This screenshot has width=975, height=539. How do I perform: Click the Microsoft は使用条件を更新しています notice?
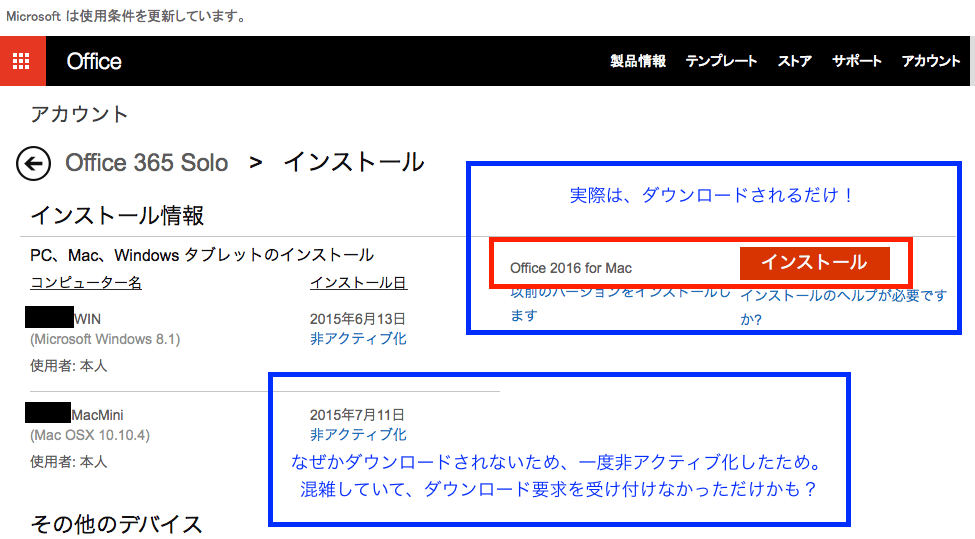tap(127, 16)
